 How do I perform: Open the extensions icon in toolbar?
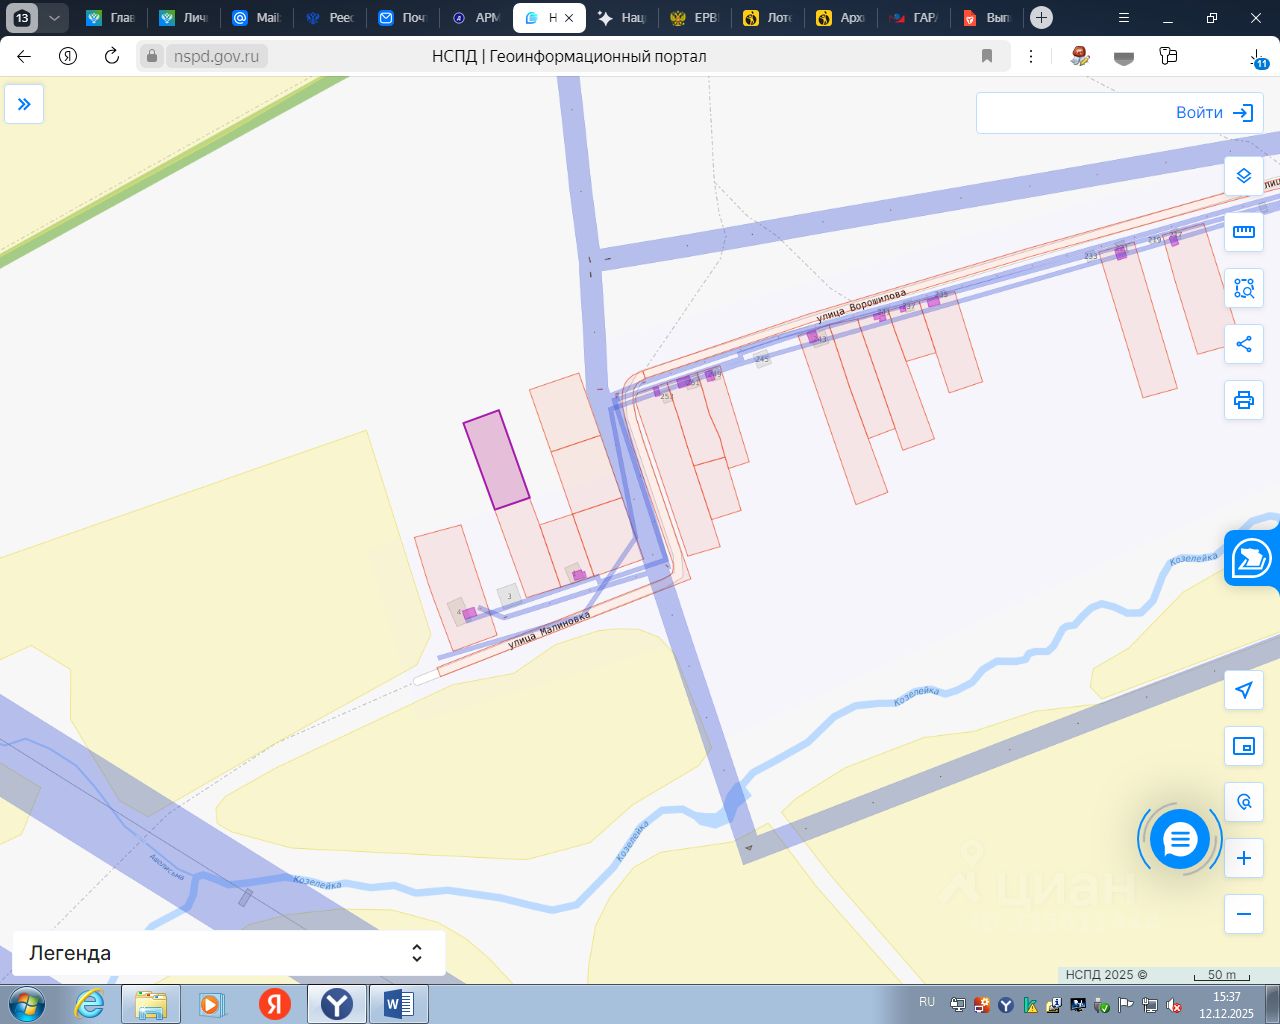tap(1168, 56)
